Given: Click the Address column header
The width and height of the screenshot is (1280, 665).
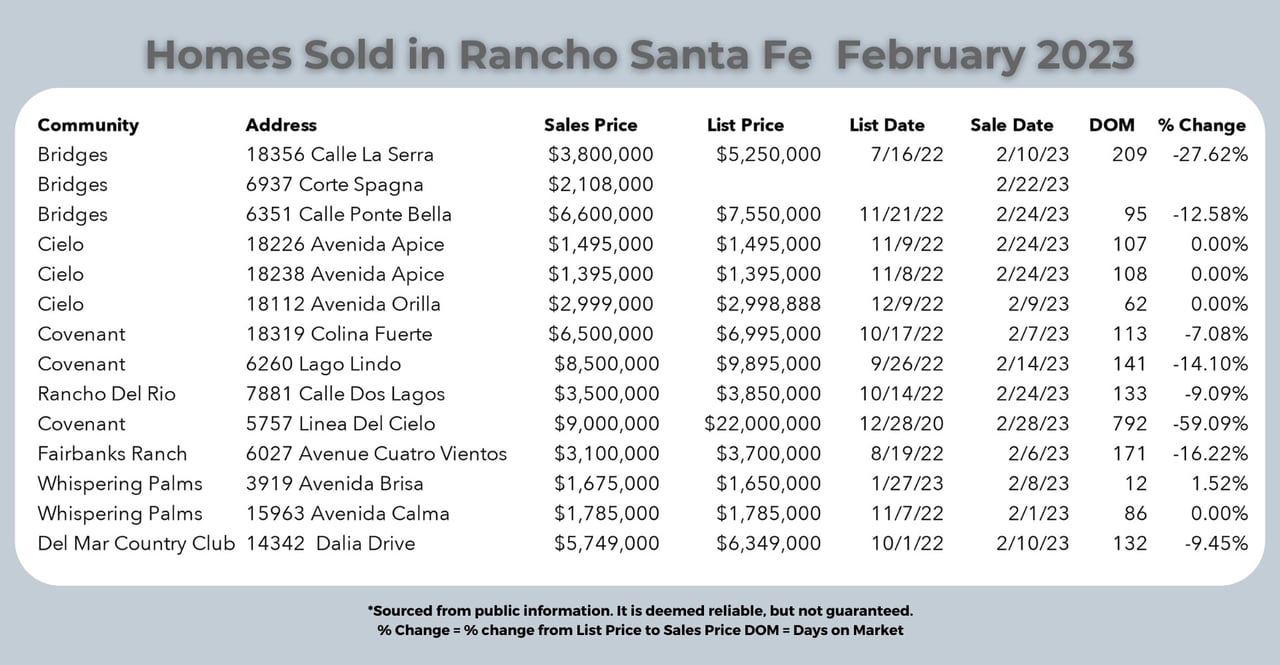Looking at the screenshot, I should [281, 125].
